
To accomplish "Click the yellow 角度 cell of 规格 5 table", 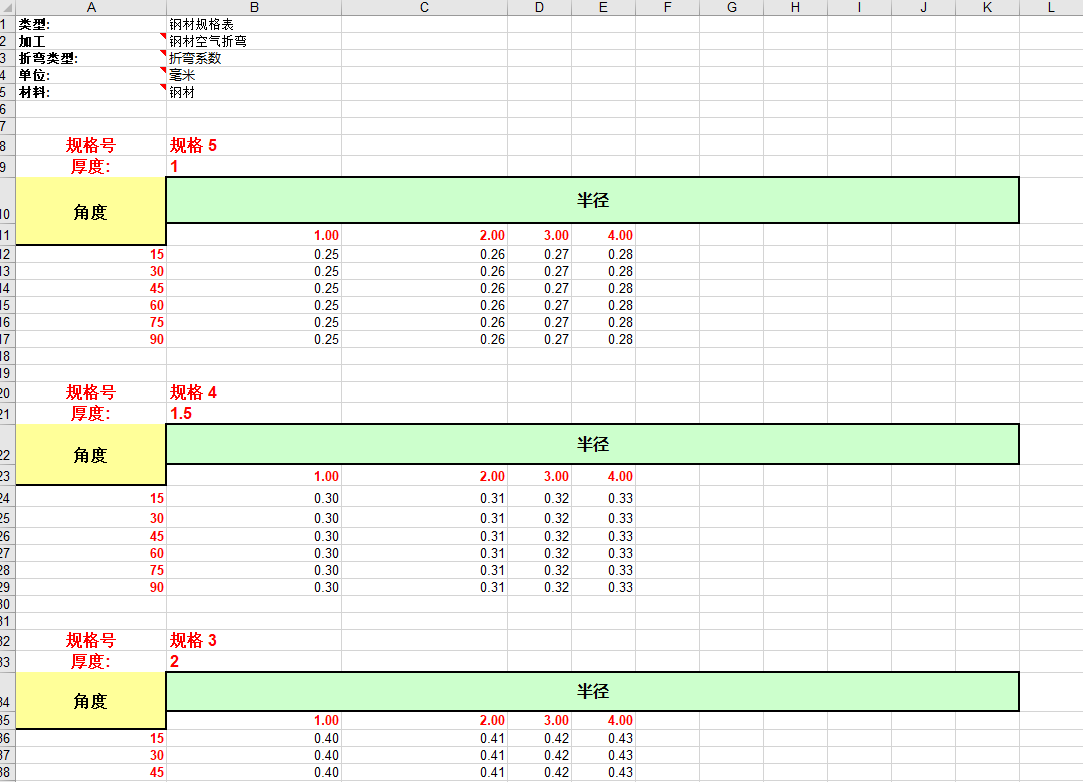I will pos(90,211).
